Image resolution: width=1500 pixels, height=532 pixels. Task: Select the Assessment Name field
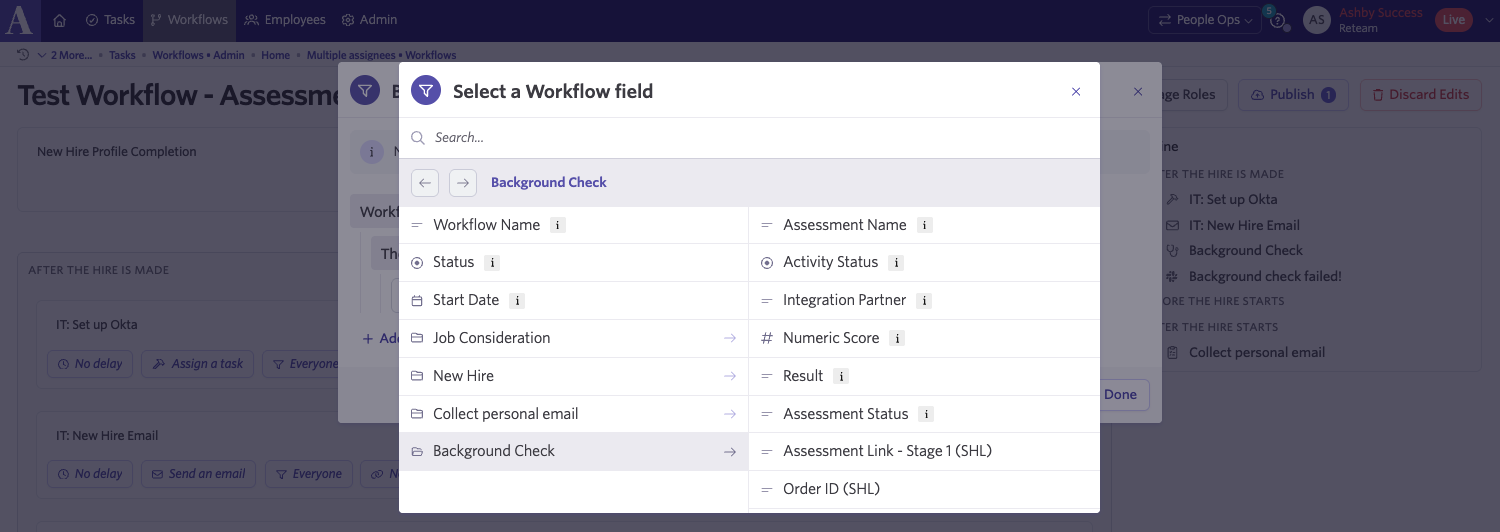924,225
